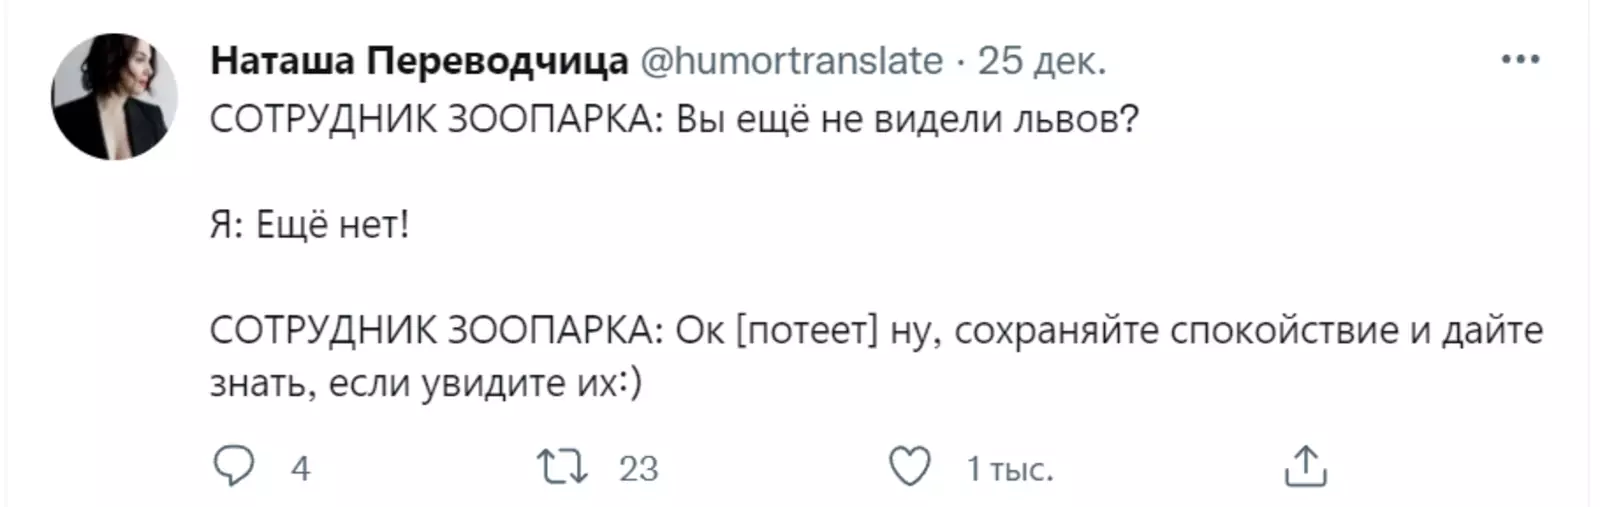Open the round profile avatar photo

pos(114,97)
